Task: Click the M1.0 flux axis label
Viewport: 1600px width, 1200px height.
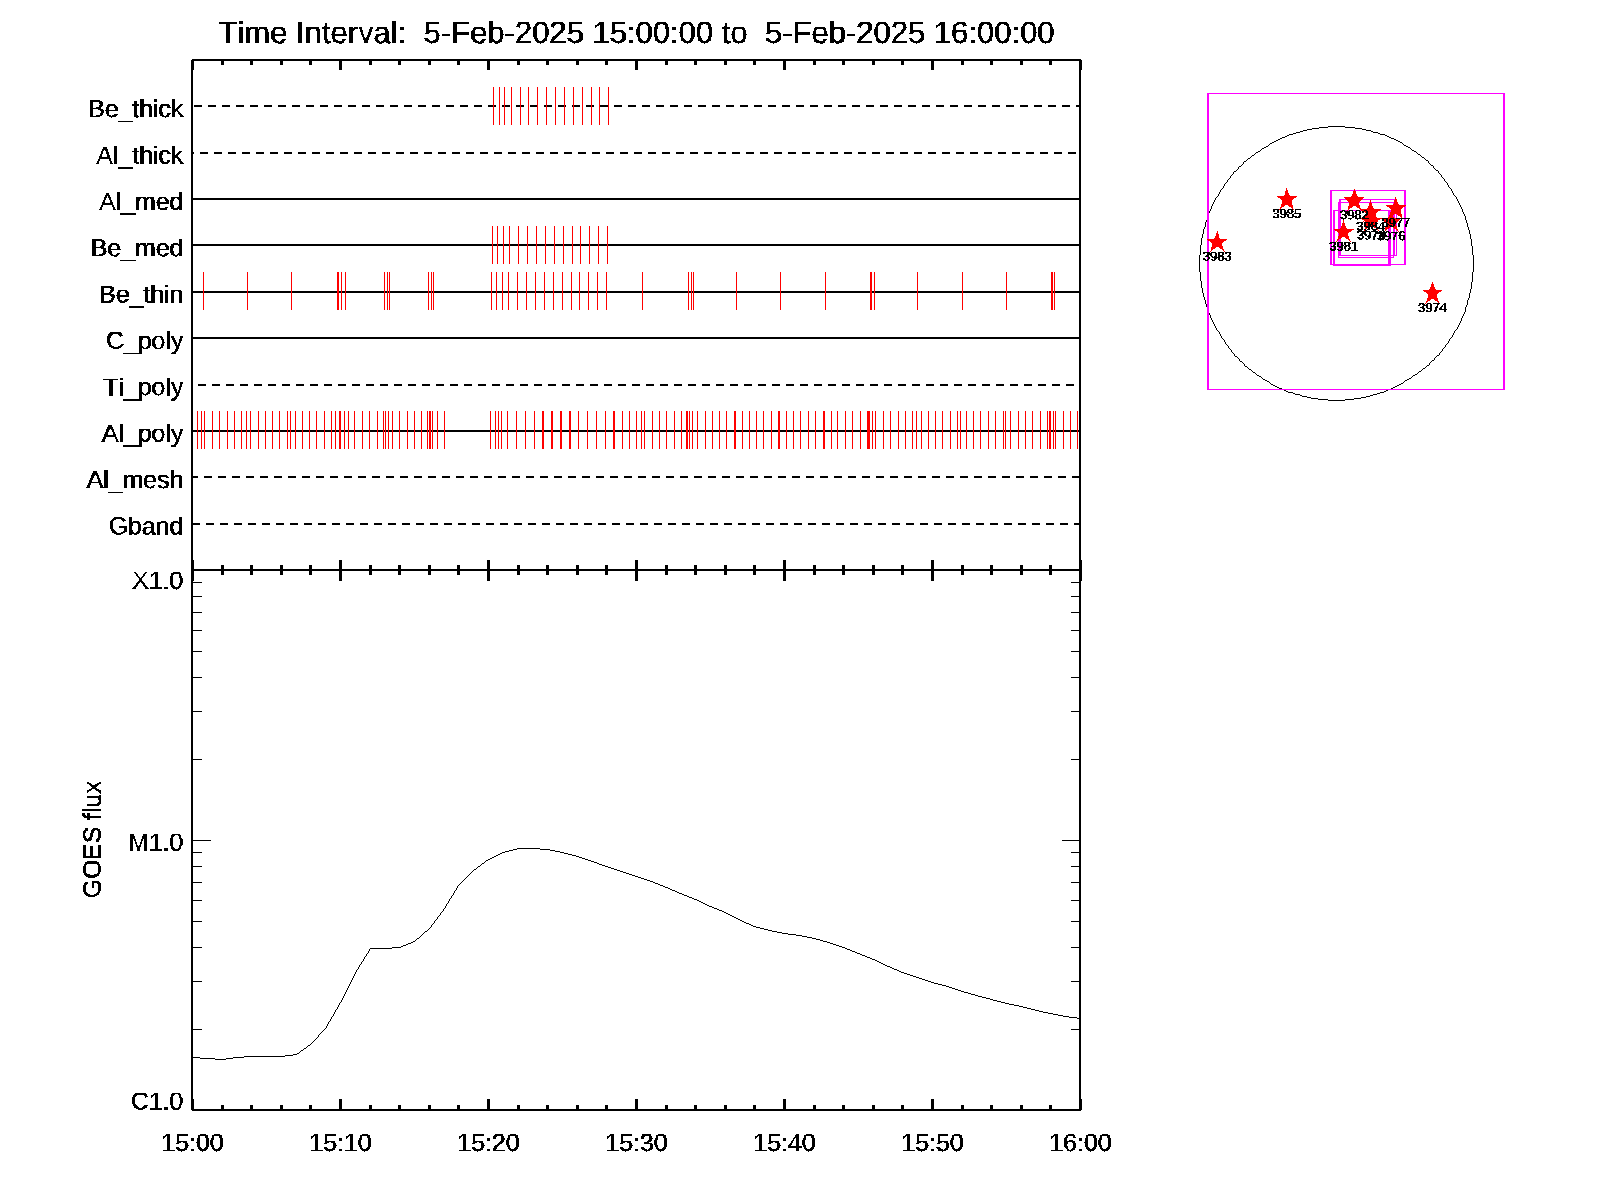Action: click(156, 843)
